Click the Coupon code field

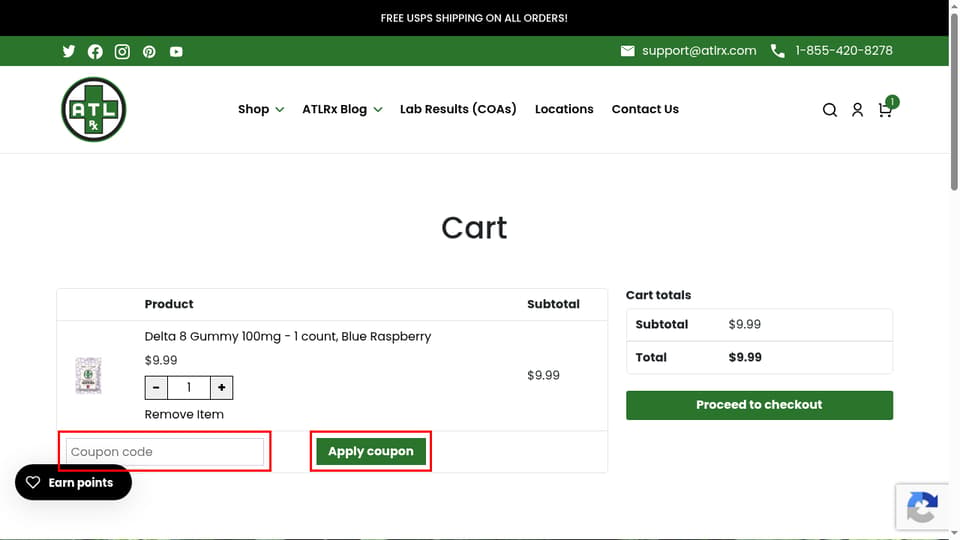click(165, 452)
